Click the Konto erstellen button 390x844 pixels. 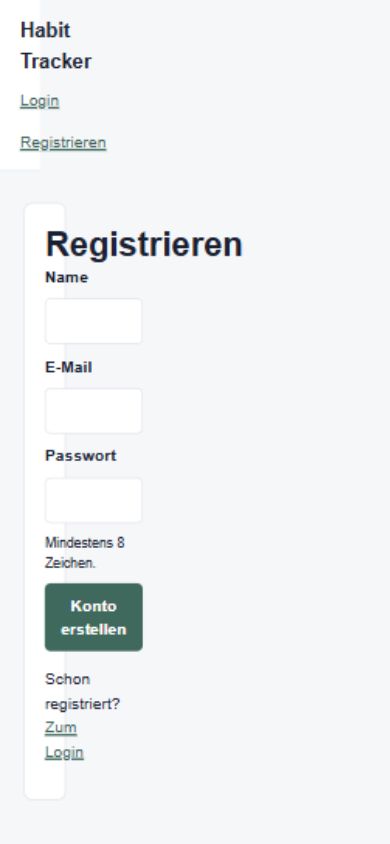pyautogui.click(x=94, y=617)
